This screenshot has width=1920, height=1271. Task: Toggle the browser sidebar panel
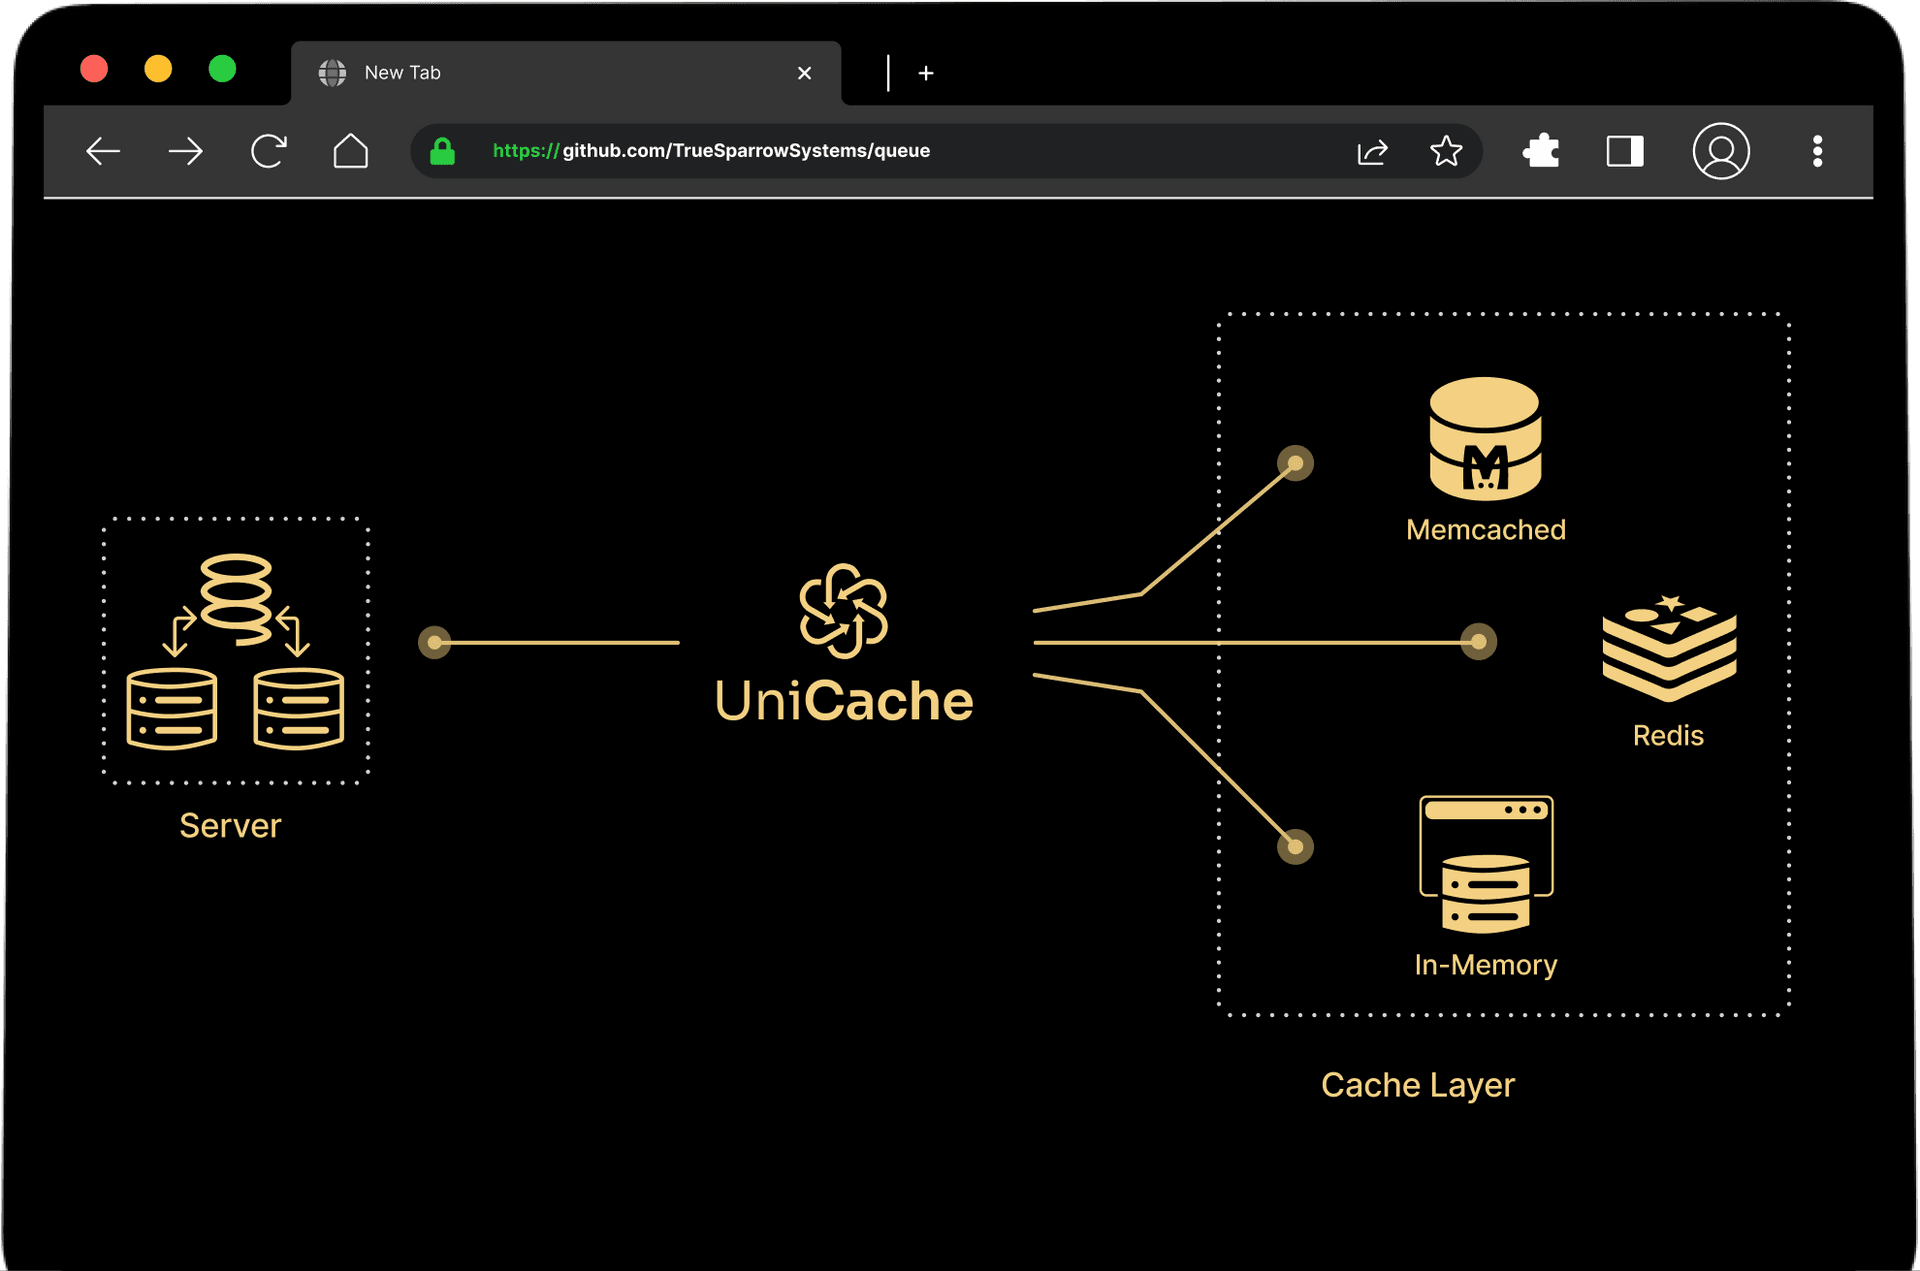pos(1624,151)
